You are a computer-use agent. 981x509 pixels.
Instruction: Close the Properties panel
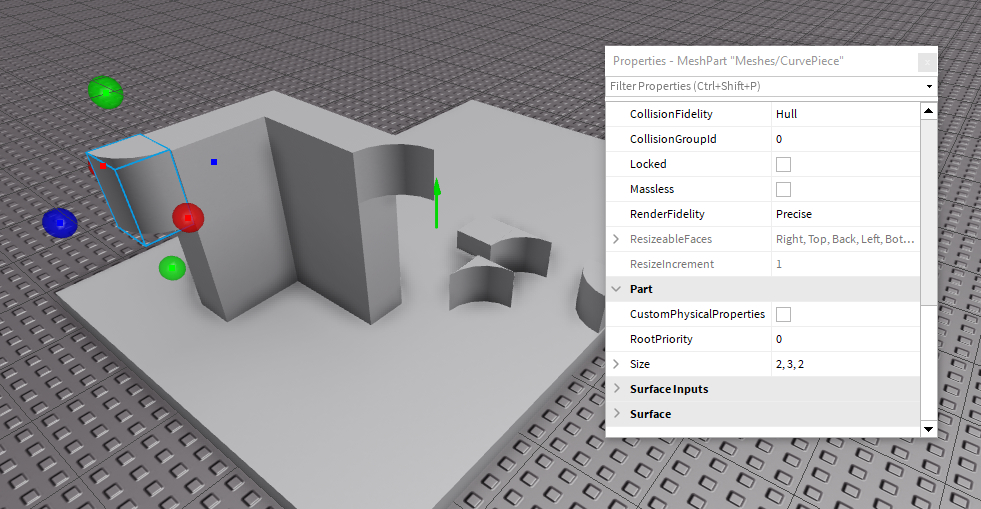pyautogui.click(x=927, y=62)
